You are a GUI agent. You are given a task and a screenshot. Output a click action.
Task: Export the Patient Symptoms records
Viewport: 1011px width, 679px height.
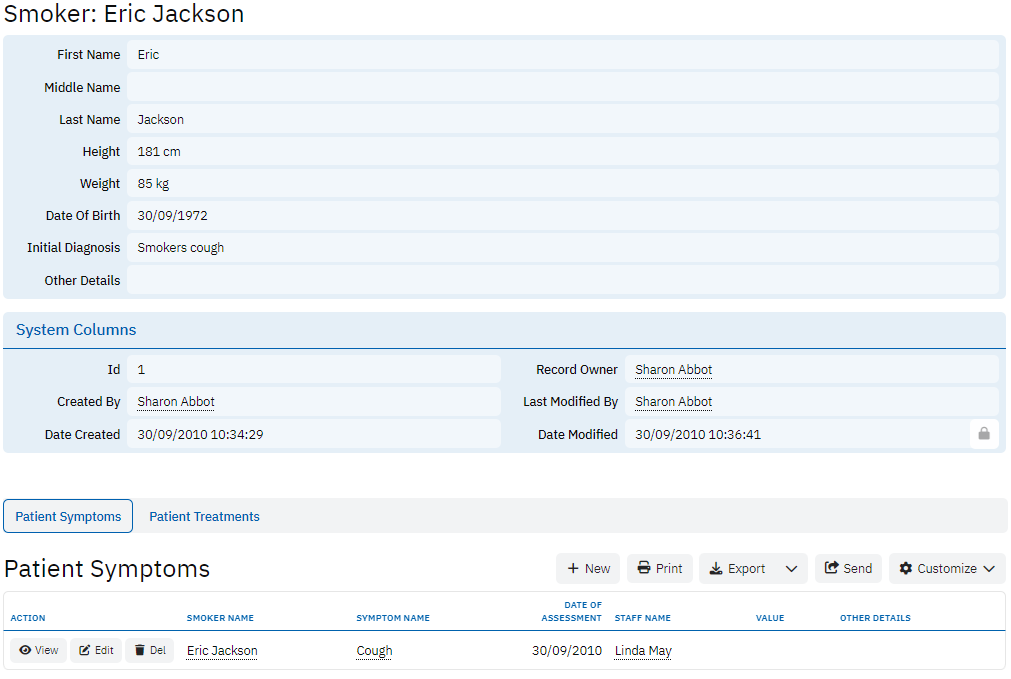click(738, 569)
